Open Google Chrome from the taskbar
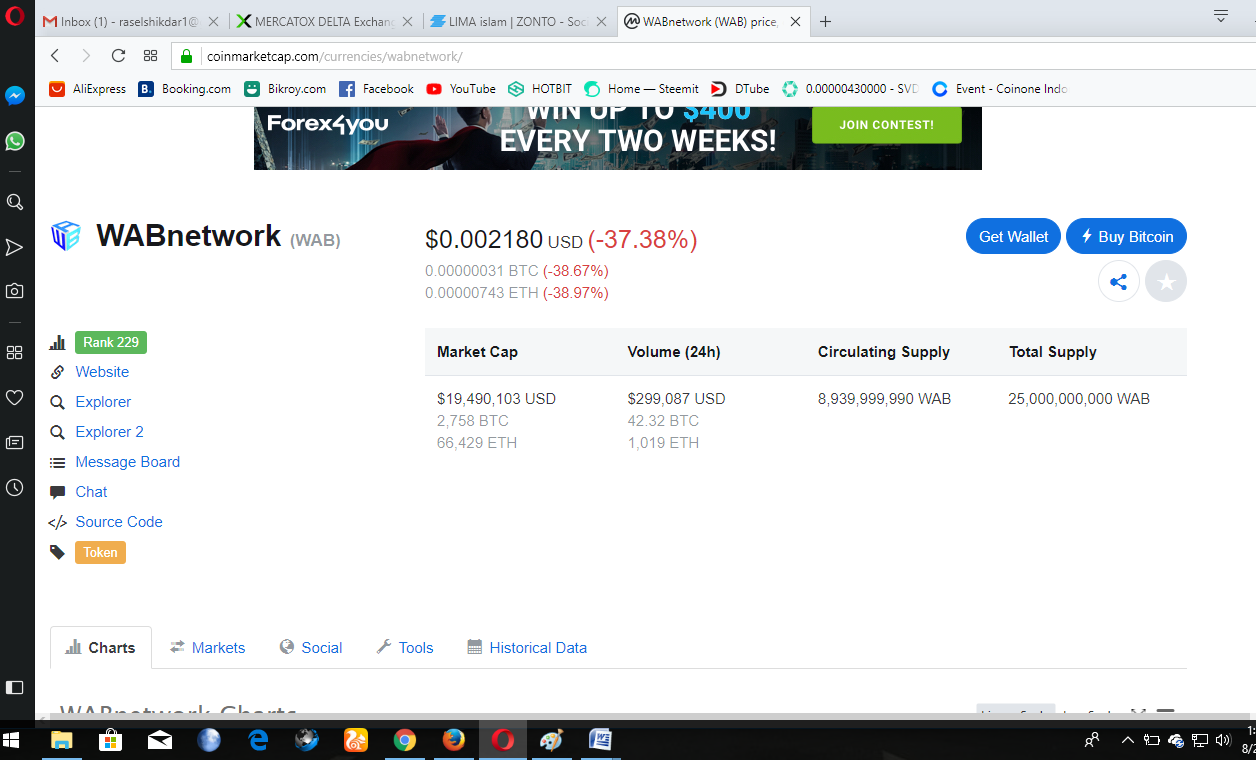Image resolution: width=1256 pixels, height=770 pixels. [405, 741]
